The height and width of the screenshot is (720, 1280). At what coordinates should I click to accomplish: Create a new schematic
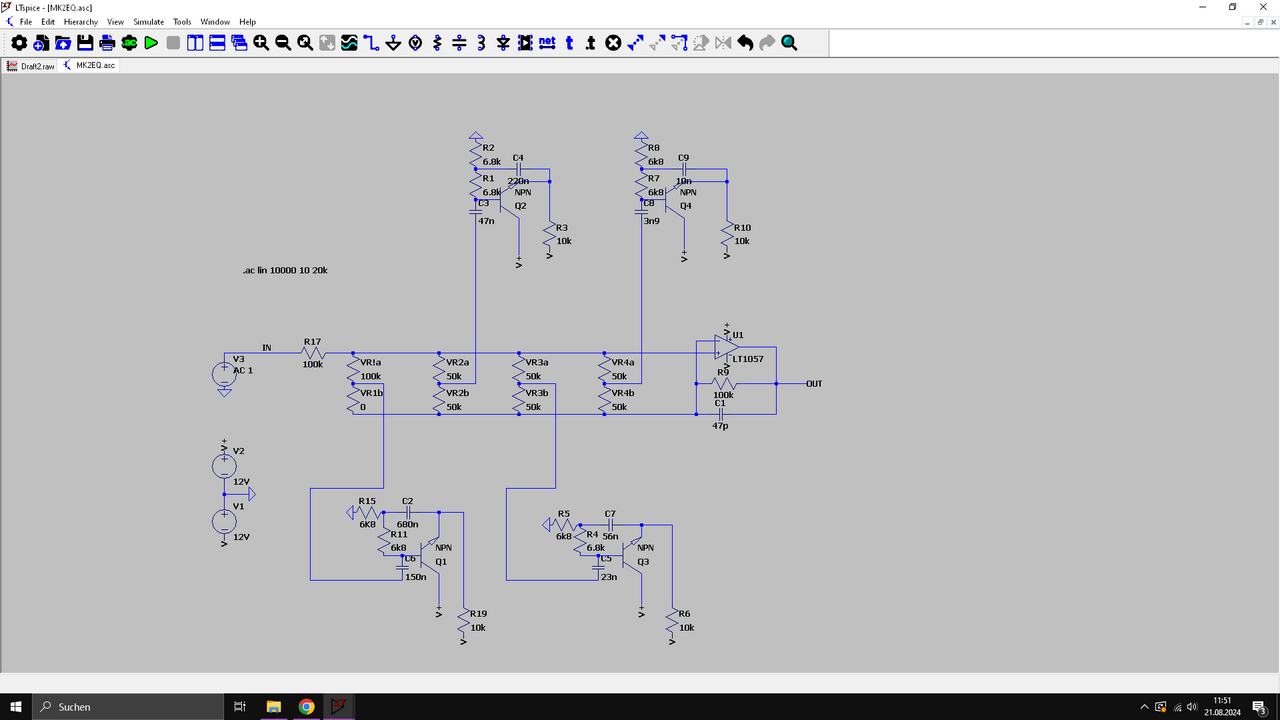tap(41, 43)
